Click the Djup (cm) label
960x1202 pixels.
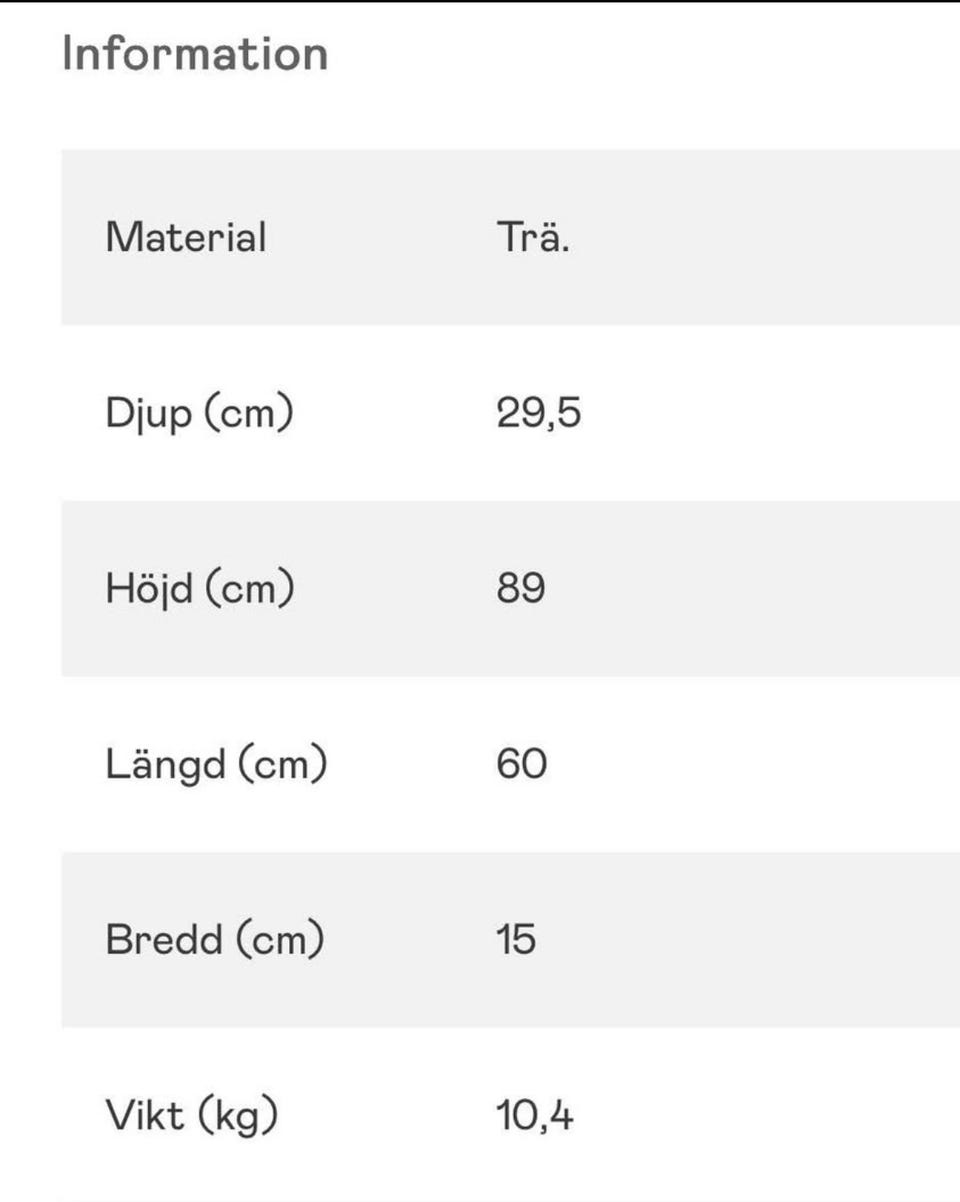click(199, 414)
